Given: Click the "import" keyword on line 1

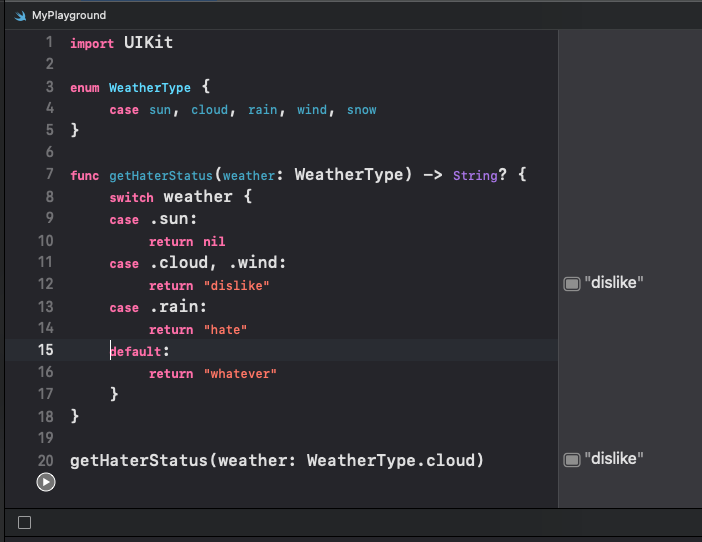Looking at the screenshot, I should 92,43.
